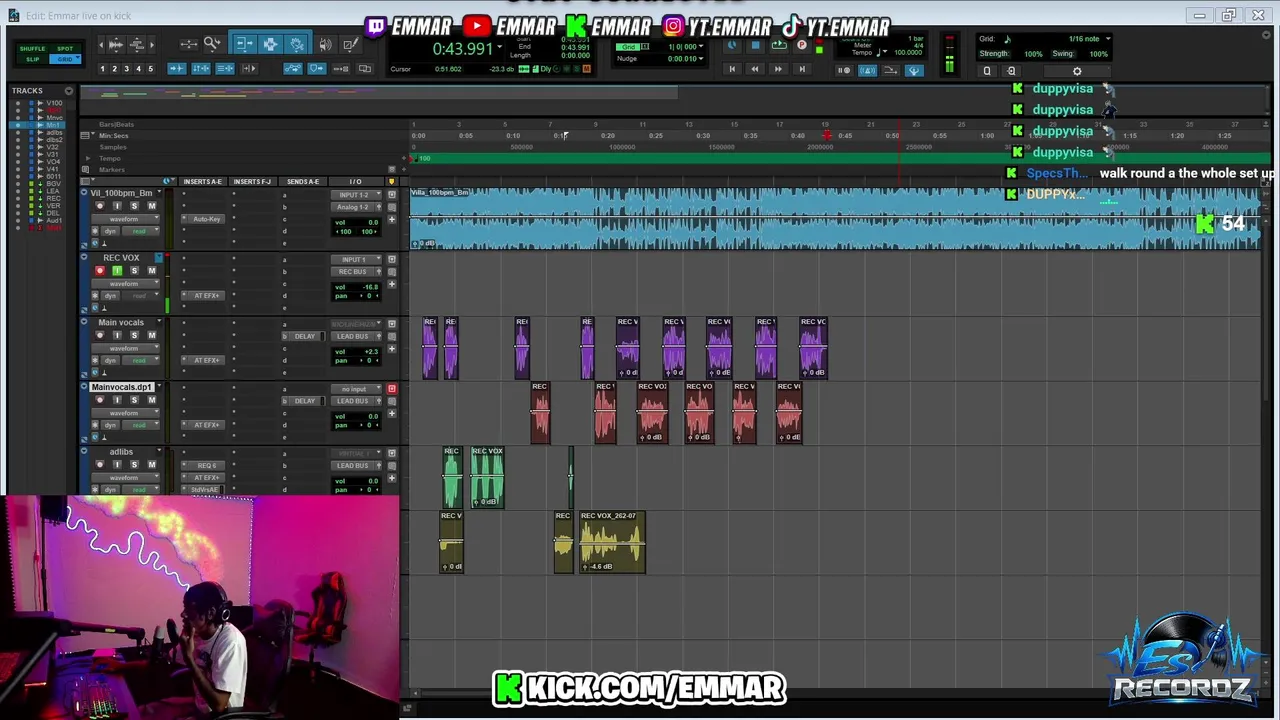The image size is (1280, 720).
Task: Click the Mainvocals.dp1 track name
Action: 121,387
